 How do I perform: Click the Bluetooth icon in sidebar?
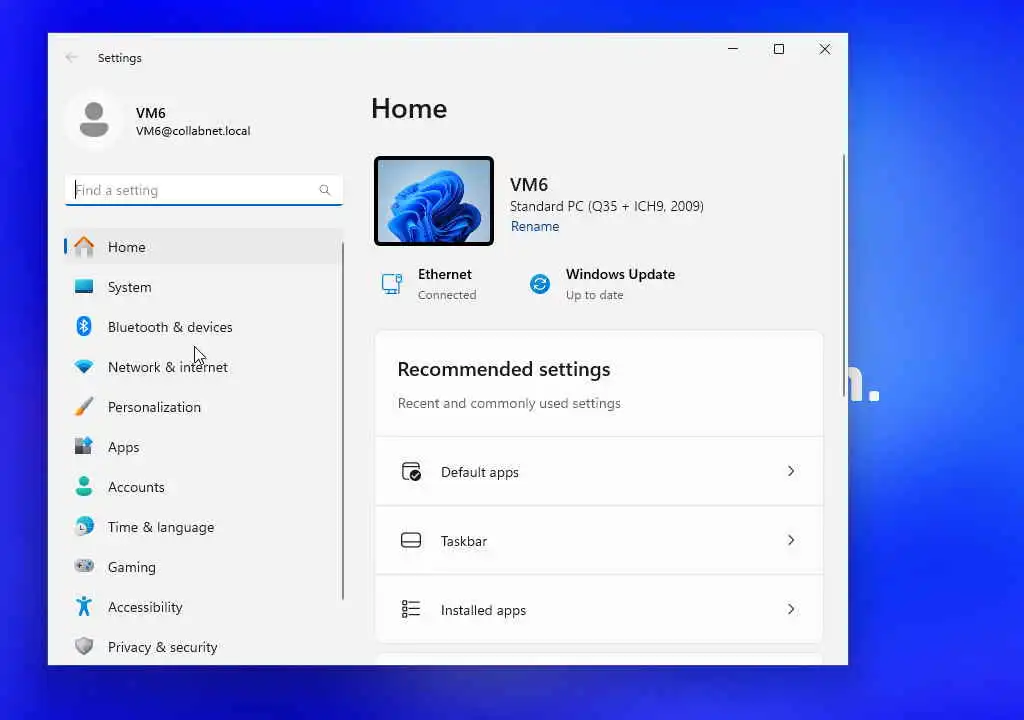tap(84, 327)
